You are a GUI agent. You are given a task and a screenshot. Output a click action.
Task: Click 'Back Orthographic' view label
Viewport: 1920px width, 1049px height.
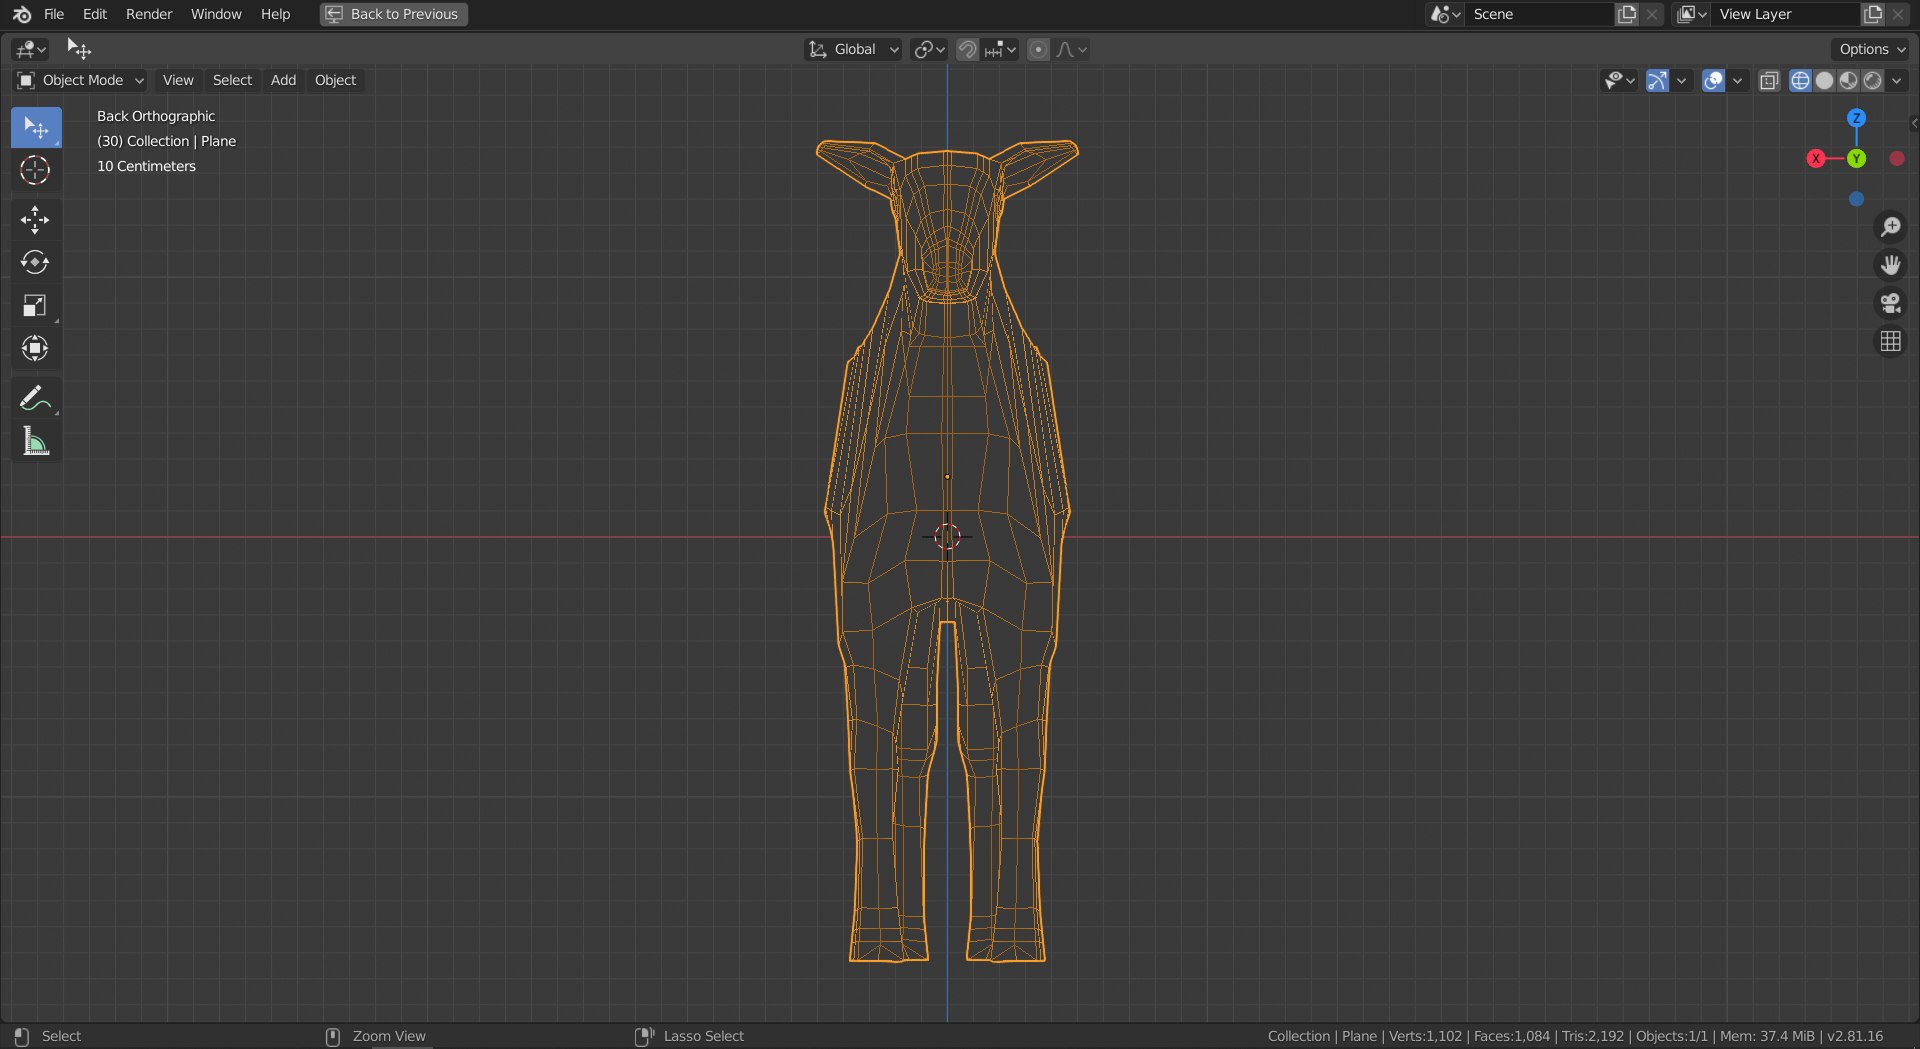(156, 116)
